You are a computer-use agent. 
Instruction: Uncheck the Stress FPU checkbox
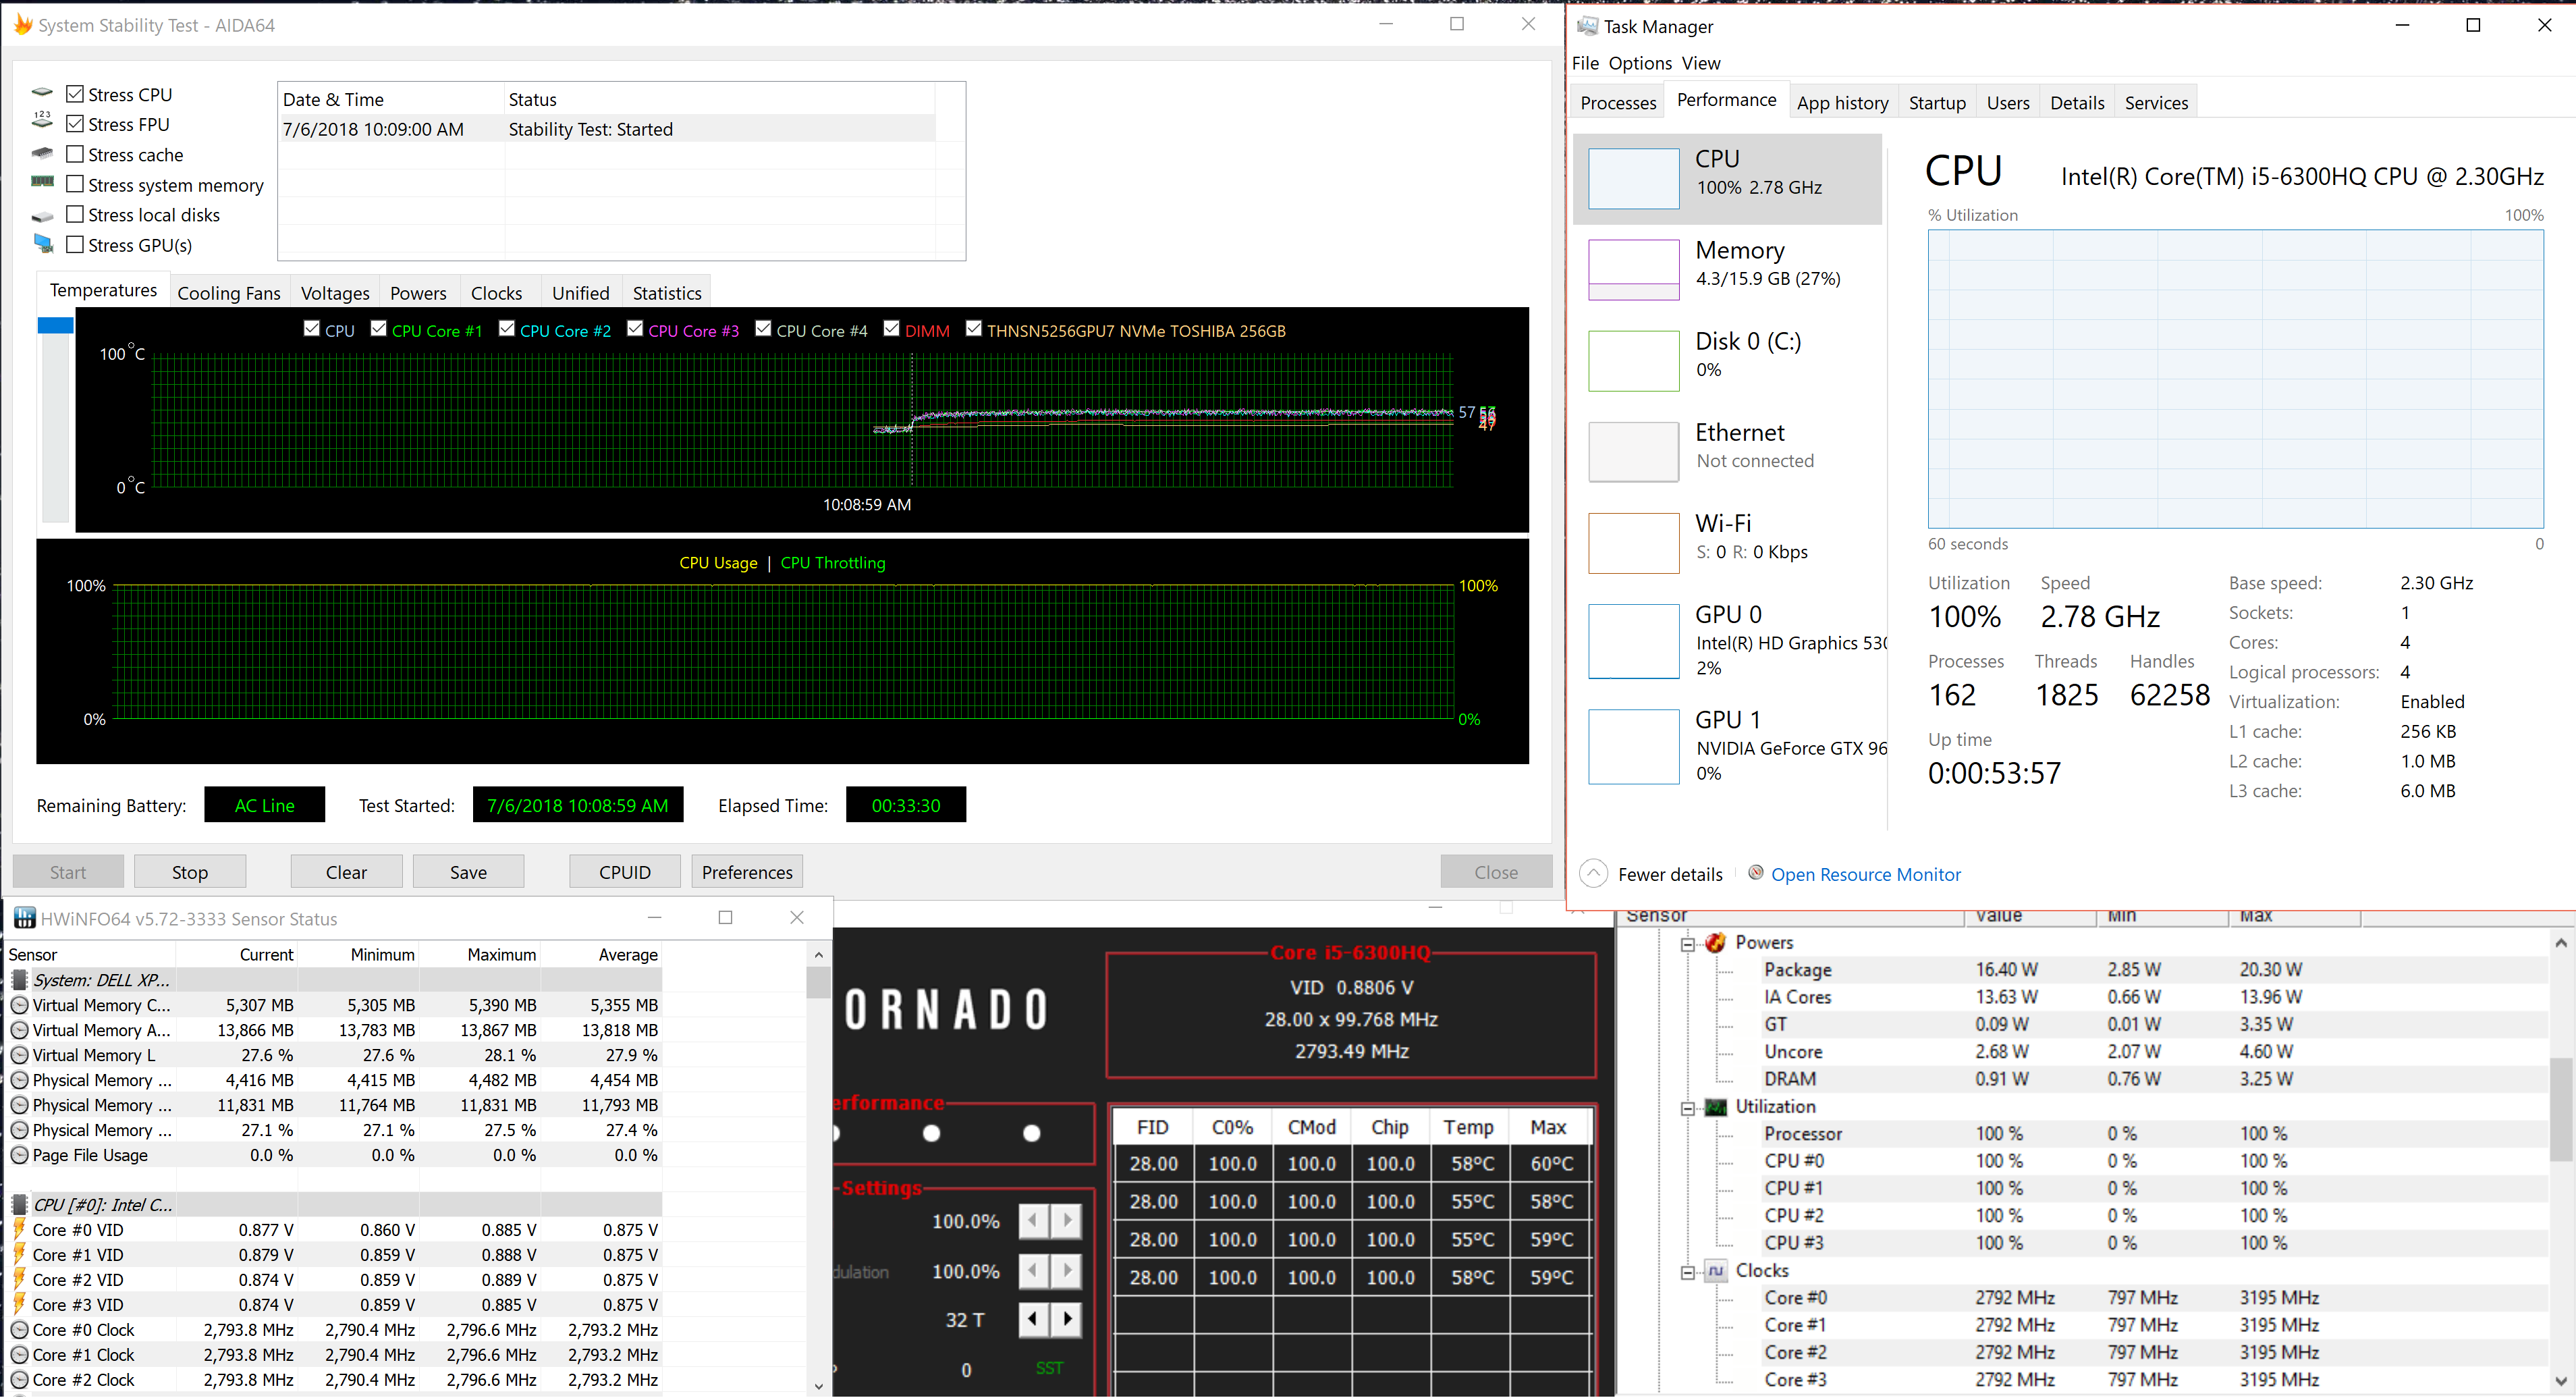pos(75,124)
